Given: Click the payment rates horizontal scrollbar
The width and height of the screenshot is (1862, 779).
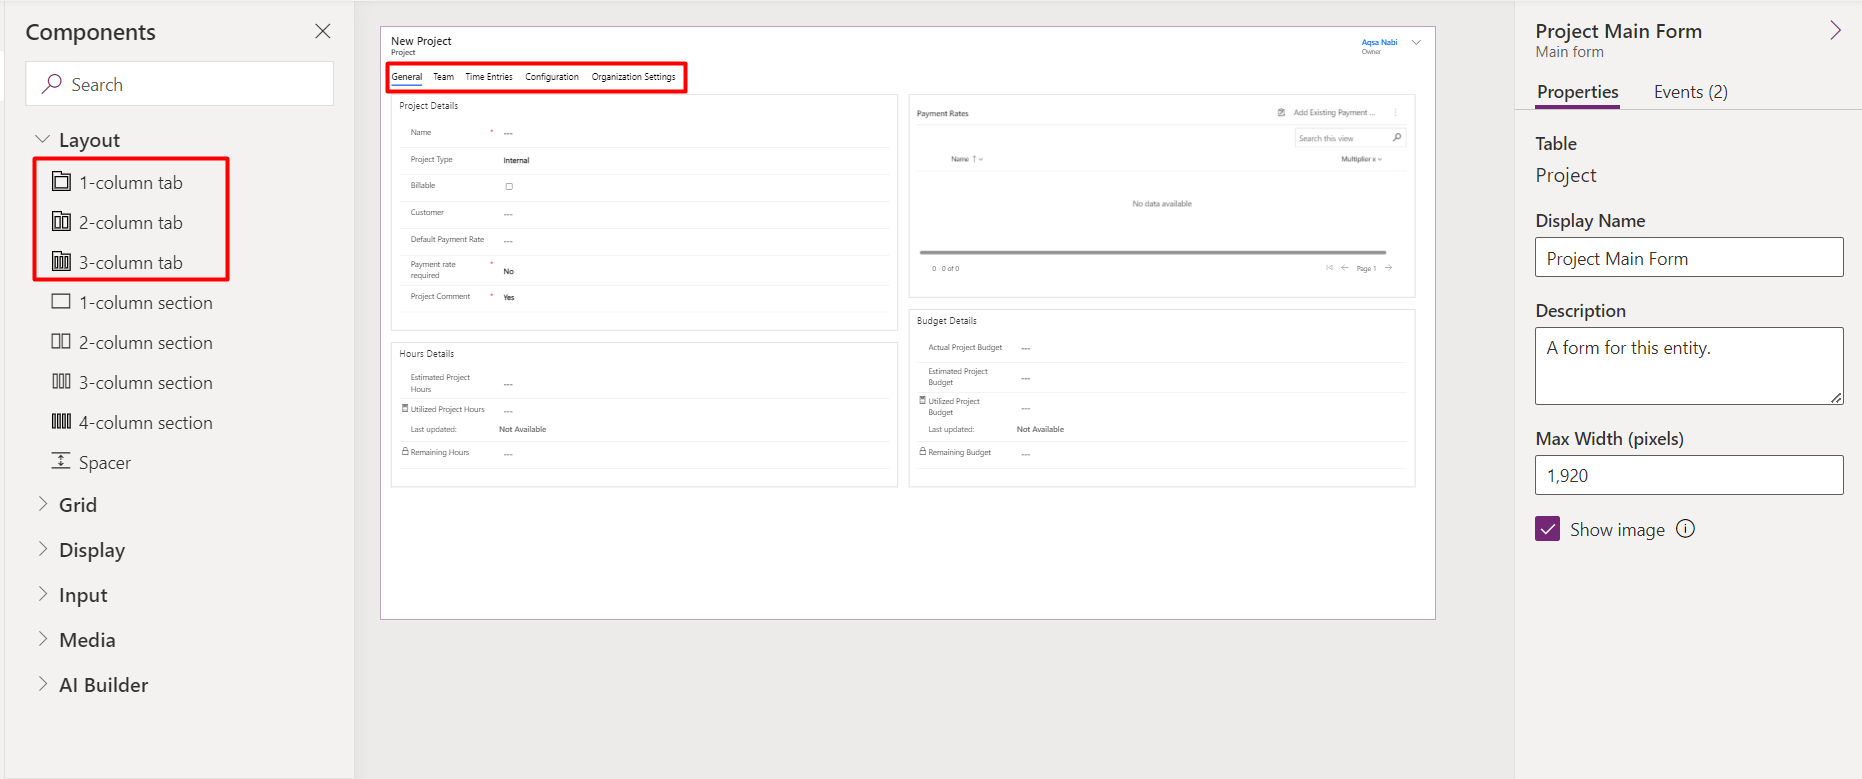Looking at the screenshot, I should 1152,252.
